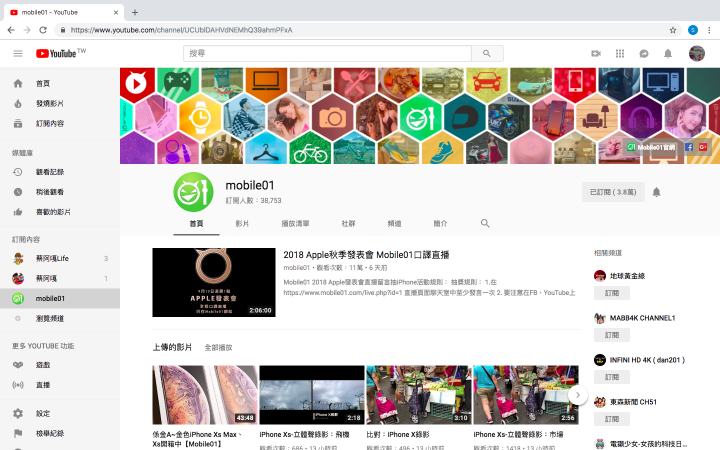Open a new browser tab

135,12
